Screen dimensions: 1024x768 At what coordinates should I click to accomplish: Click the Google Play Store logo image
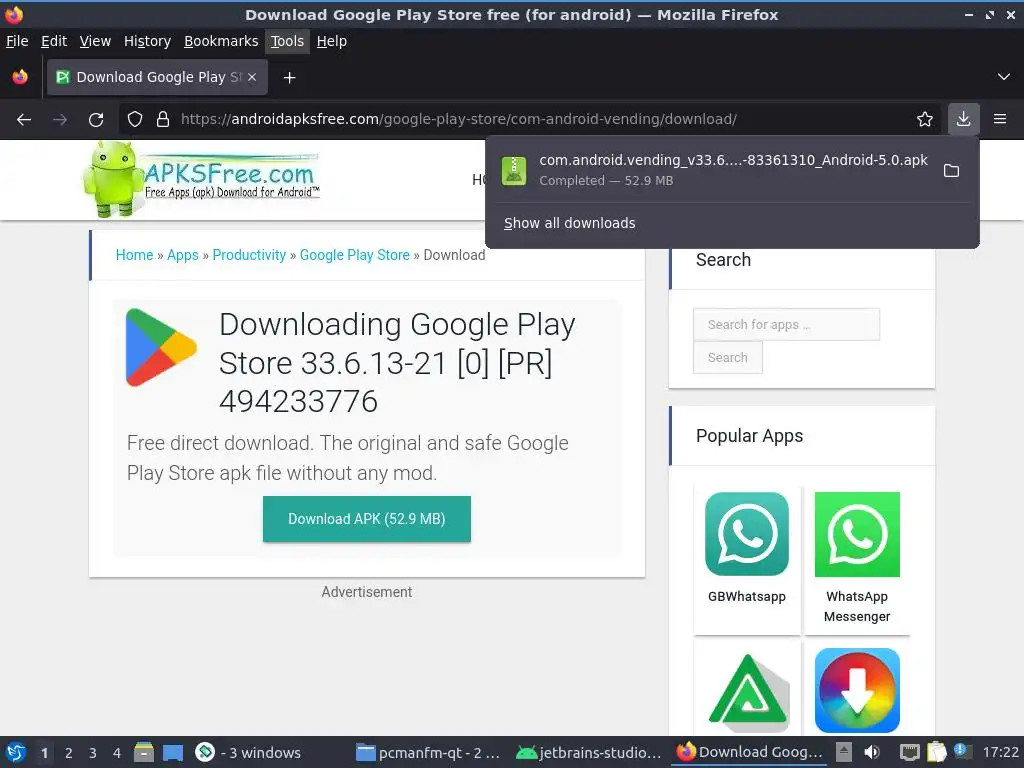click(161, 347)
